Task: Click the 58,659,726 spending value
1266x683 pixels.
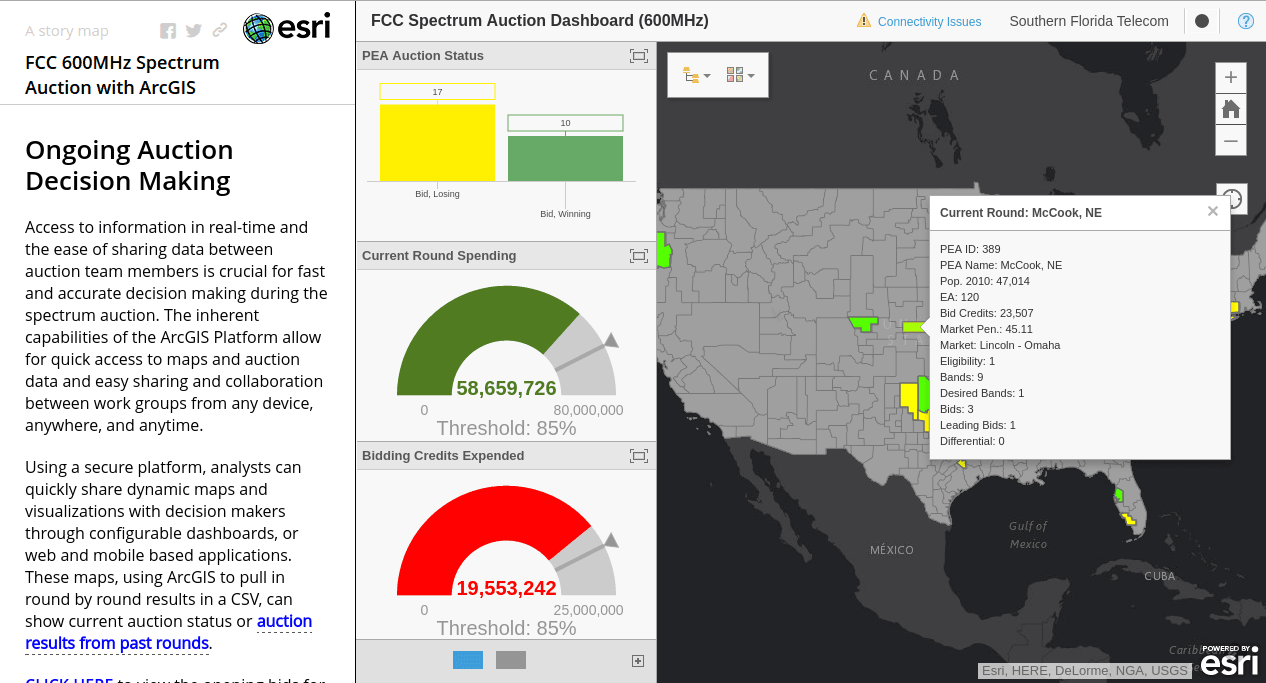Action: (x=506, y=388)
